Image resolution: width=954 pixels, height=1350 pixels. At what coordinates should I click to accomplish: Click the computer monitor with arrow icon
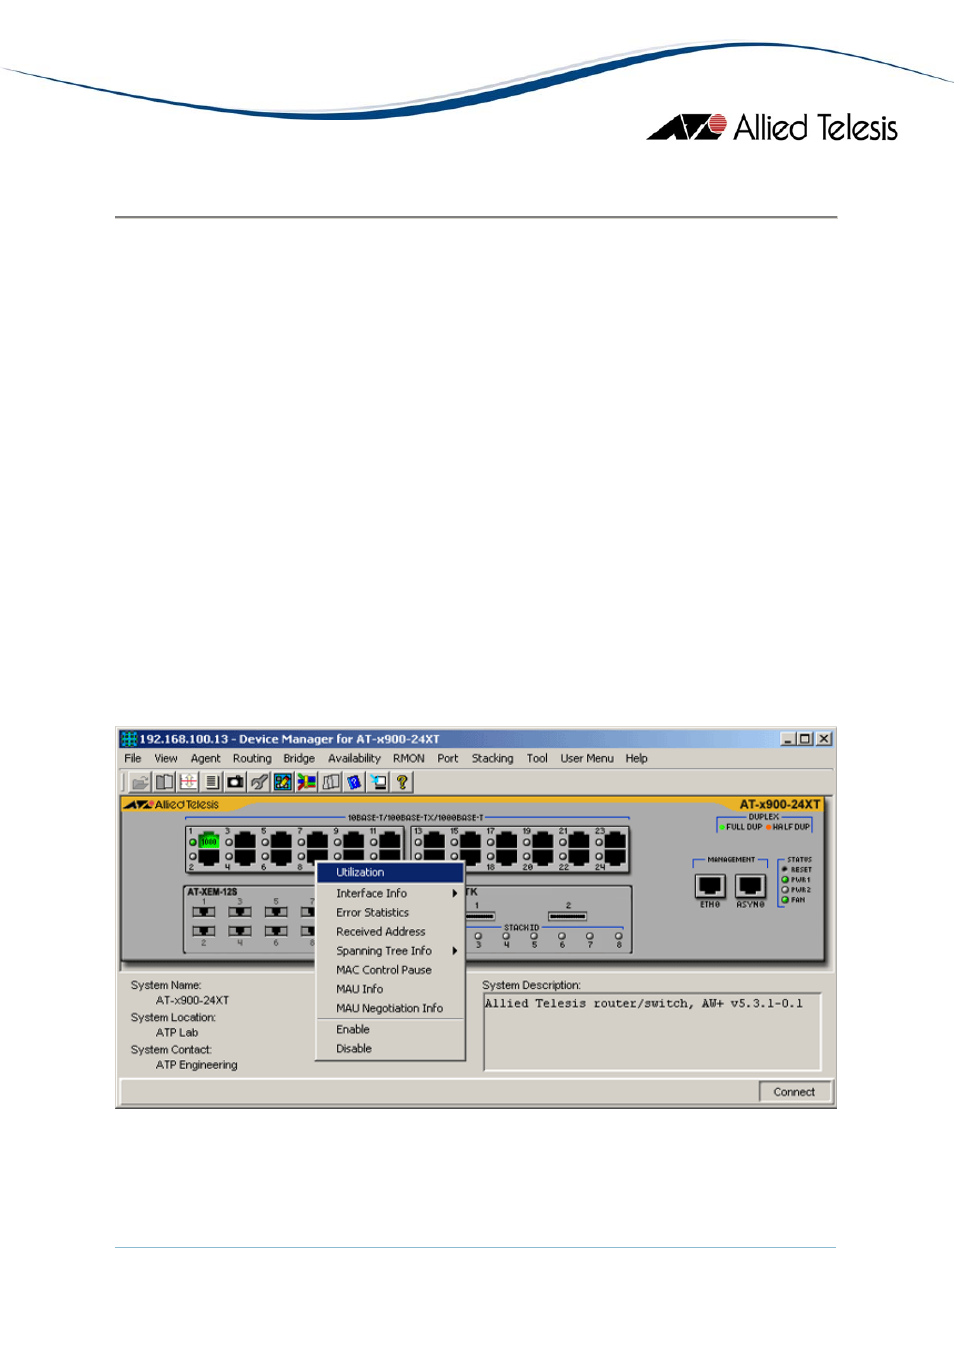tap(378, 782)
